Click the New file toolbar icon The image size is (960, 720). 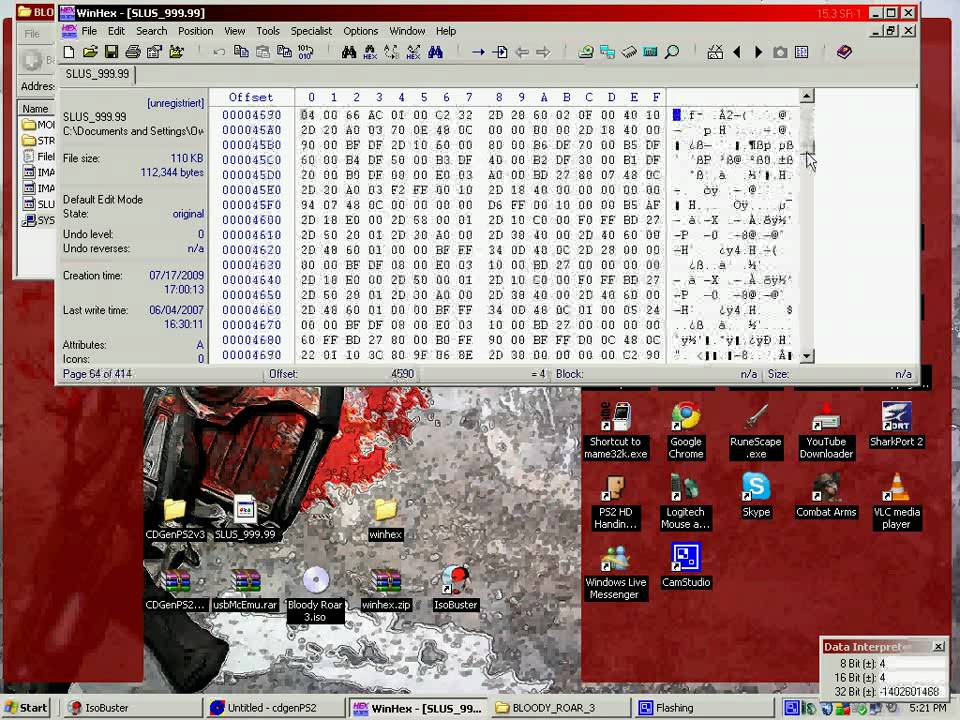[69, 52]
